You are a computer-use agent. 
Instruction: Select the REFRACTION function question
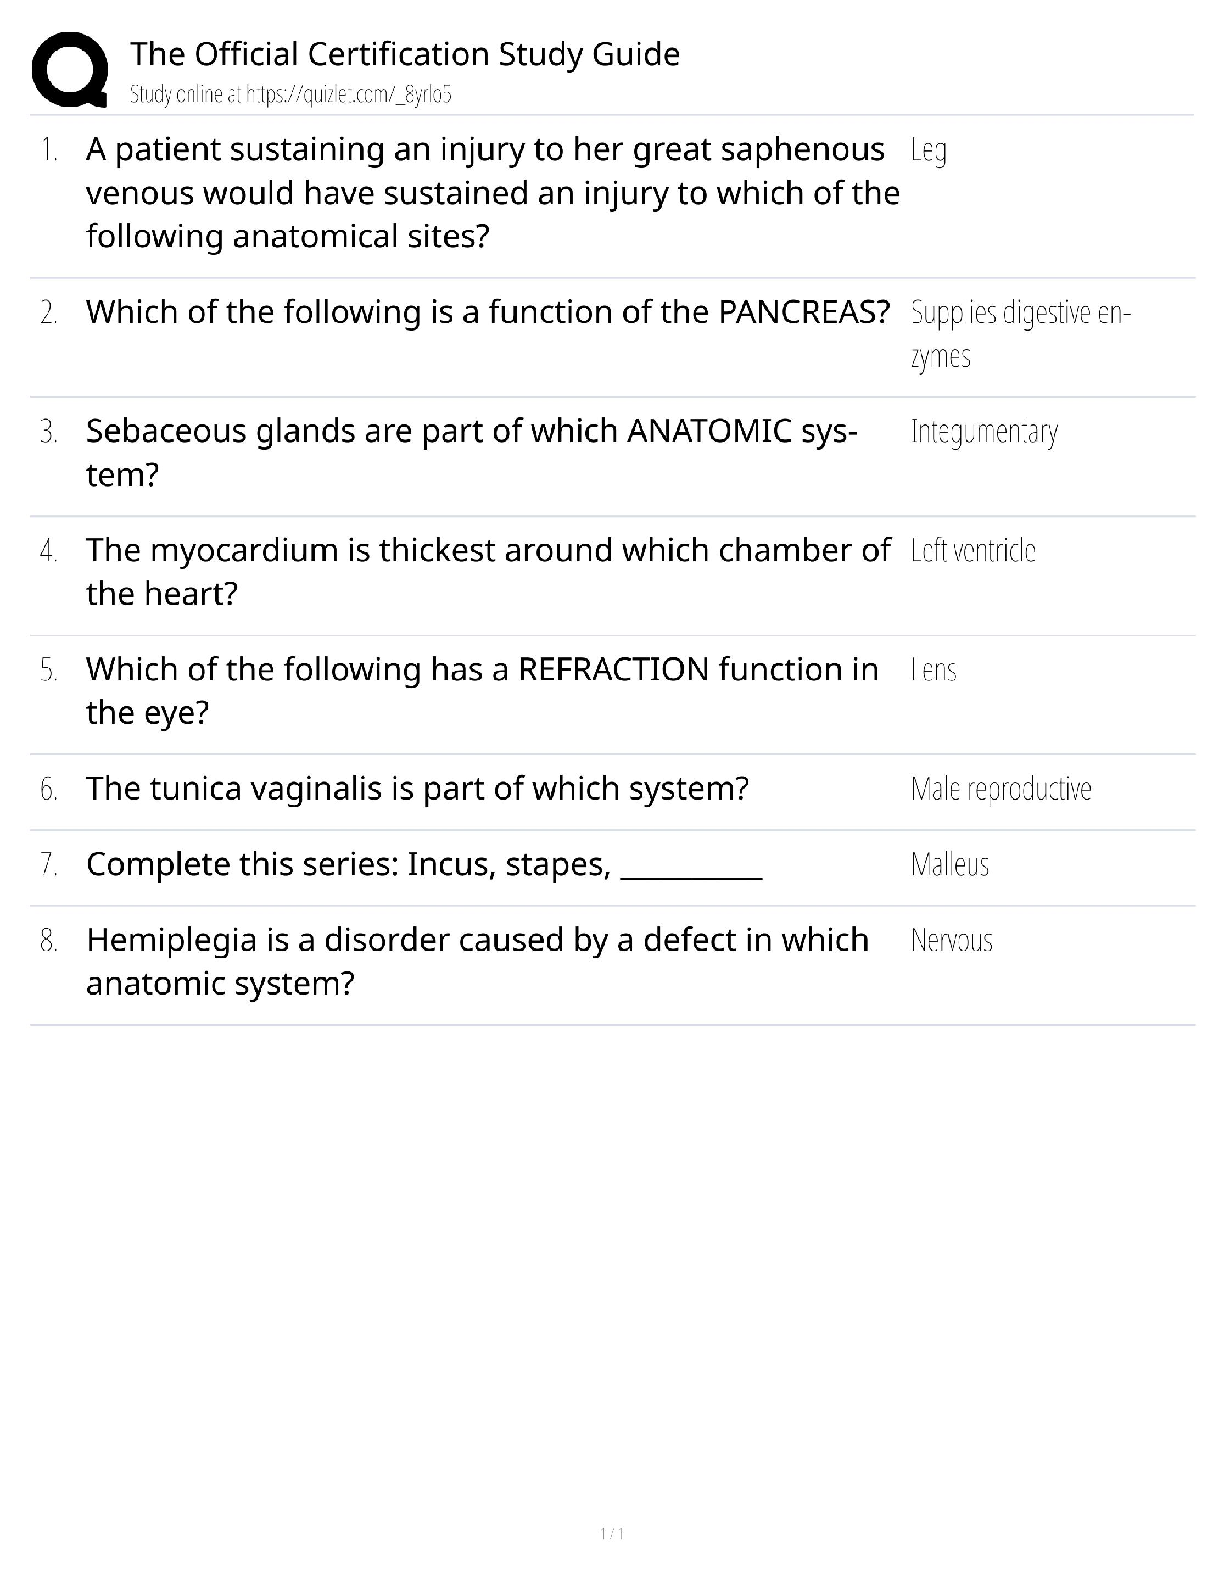click(x=482, y=690)
